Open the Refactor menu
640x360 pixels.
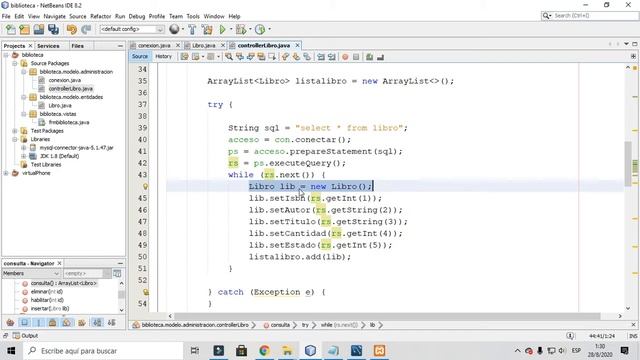point(100,16)
